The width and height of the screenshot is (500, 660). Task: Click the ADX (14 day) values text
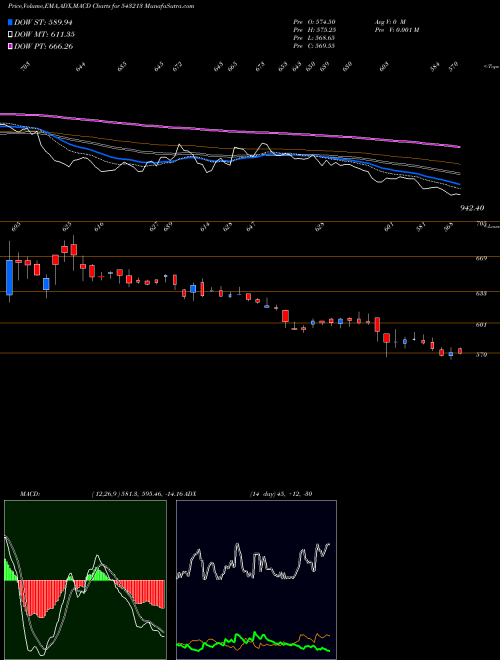(x=281, y=493)
